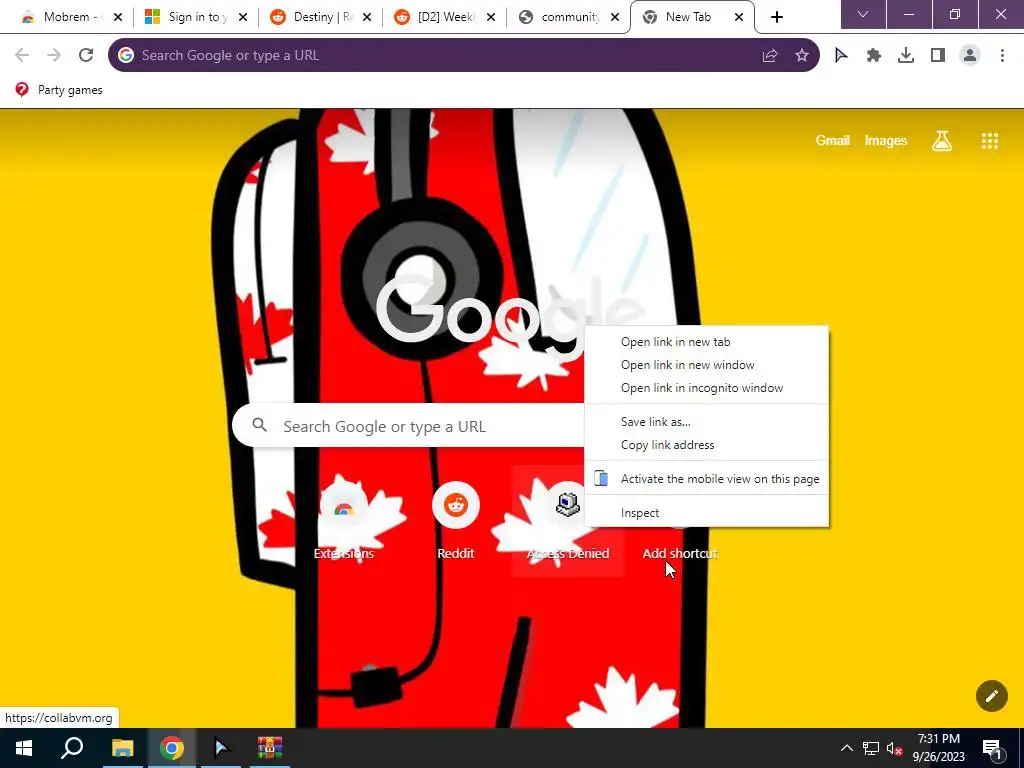Open the cursor-shaped extension icon in the toolbar
1024x768 pixels.
(841, 56)
